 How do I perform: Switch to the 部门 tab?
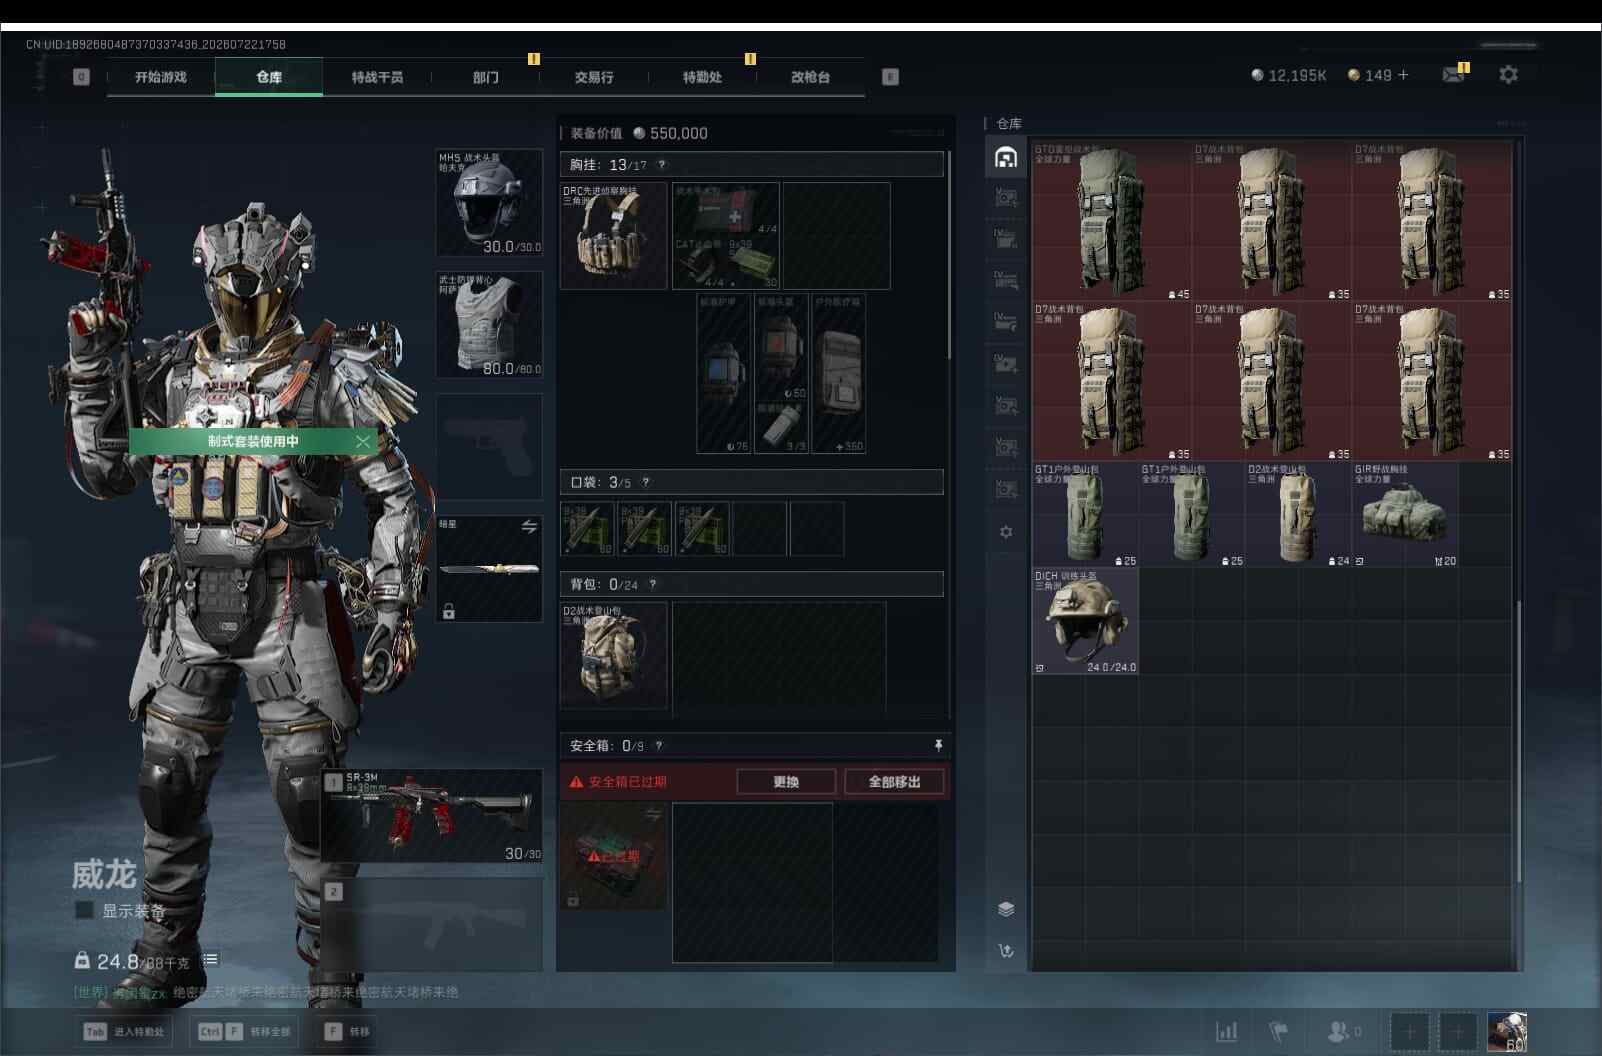(x=486, y=77)
